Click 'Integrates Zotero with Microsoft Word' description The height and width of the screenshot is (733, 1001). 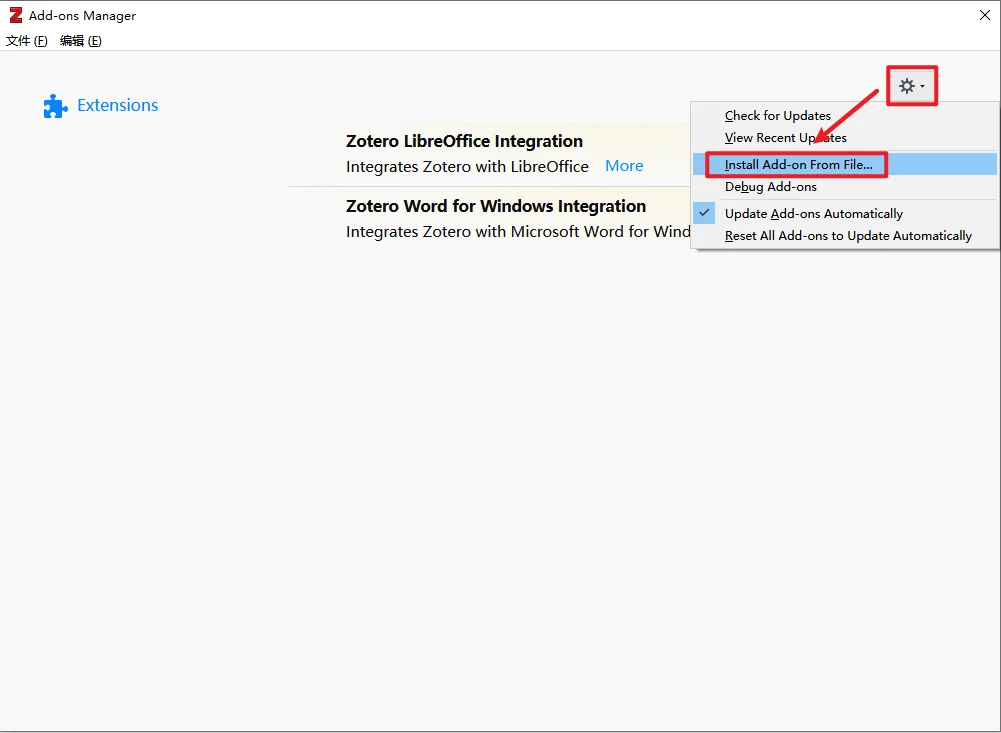pos(518,232)
